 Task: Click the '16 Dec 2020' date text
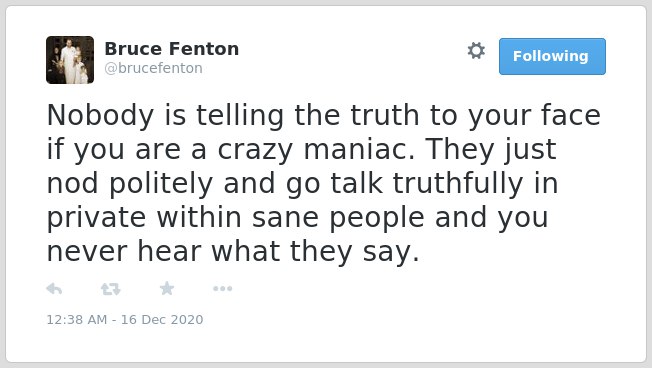162,319
